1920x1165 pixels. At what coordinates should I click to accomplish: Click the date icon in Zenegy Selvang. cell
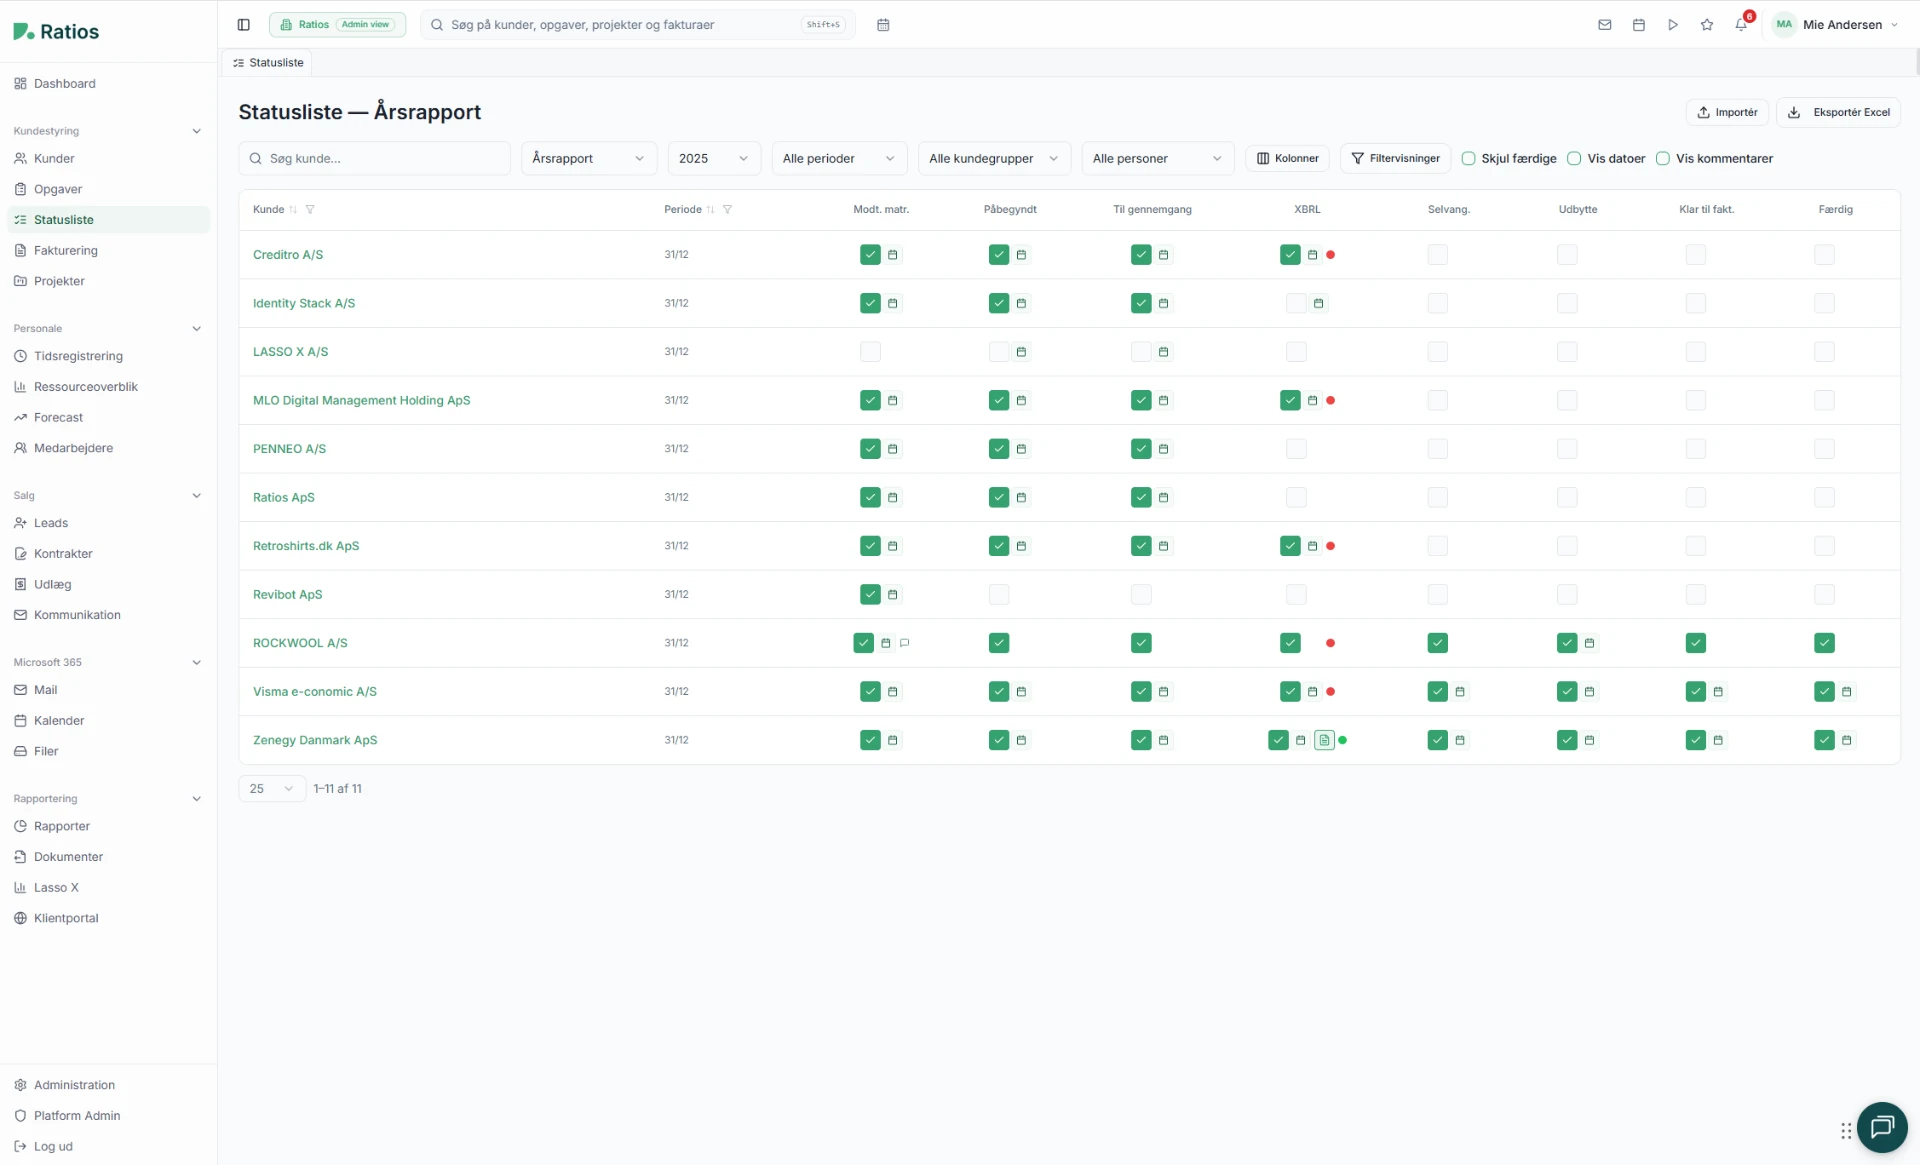click(1460, 740)
